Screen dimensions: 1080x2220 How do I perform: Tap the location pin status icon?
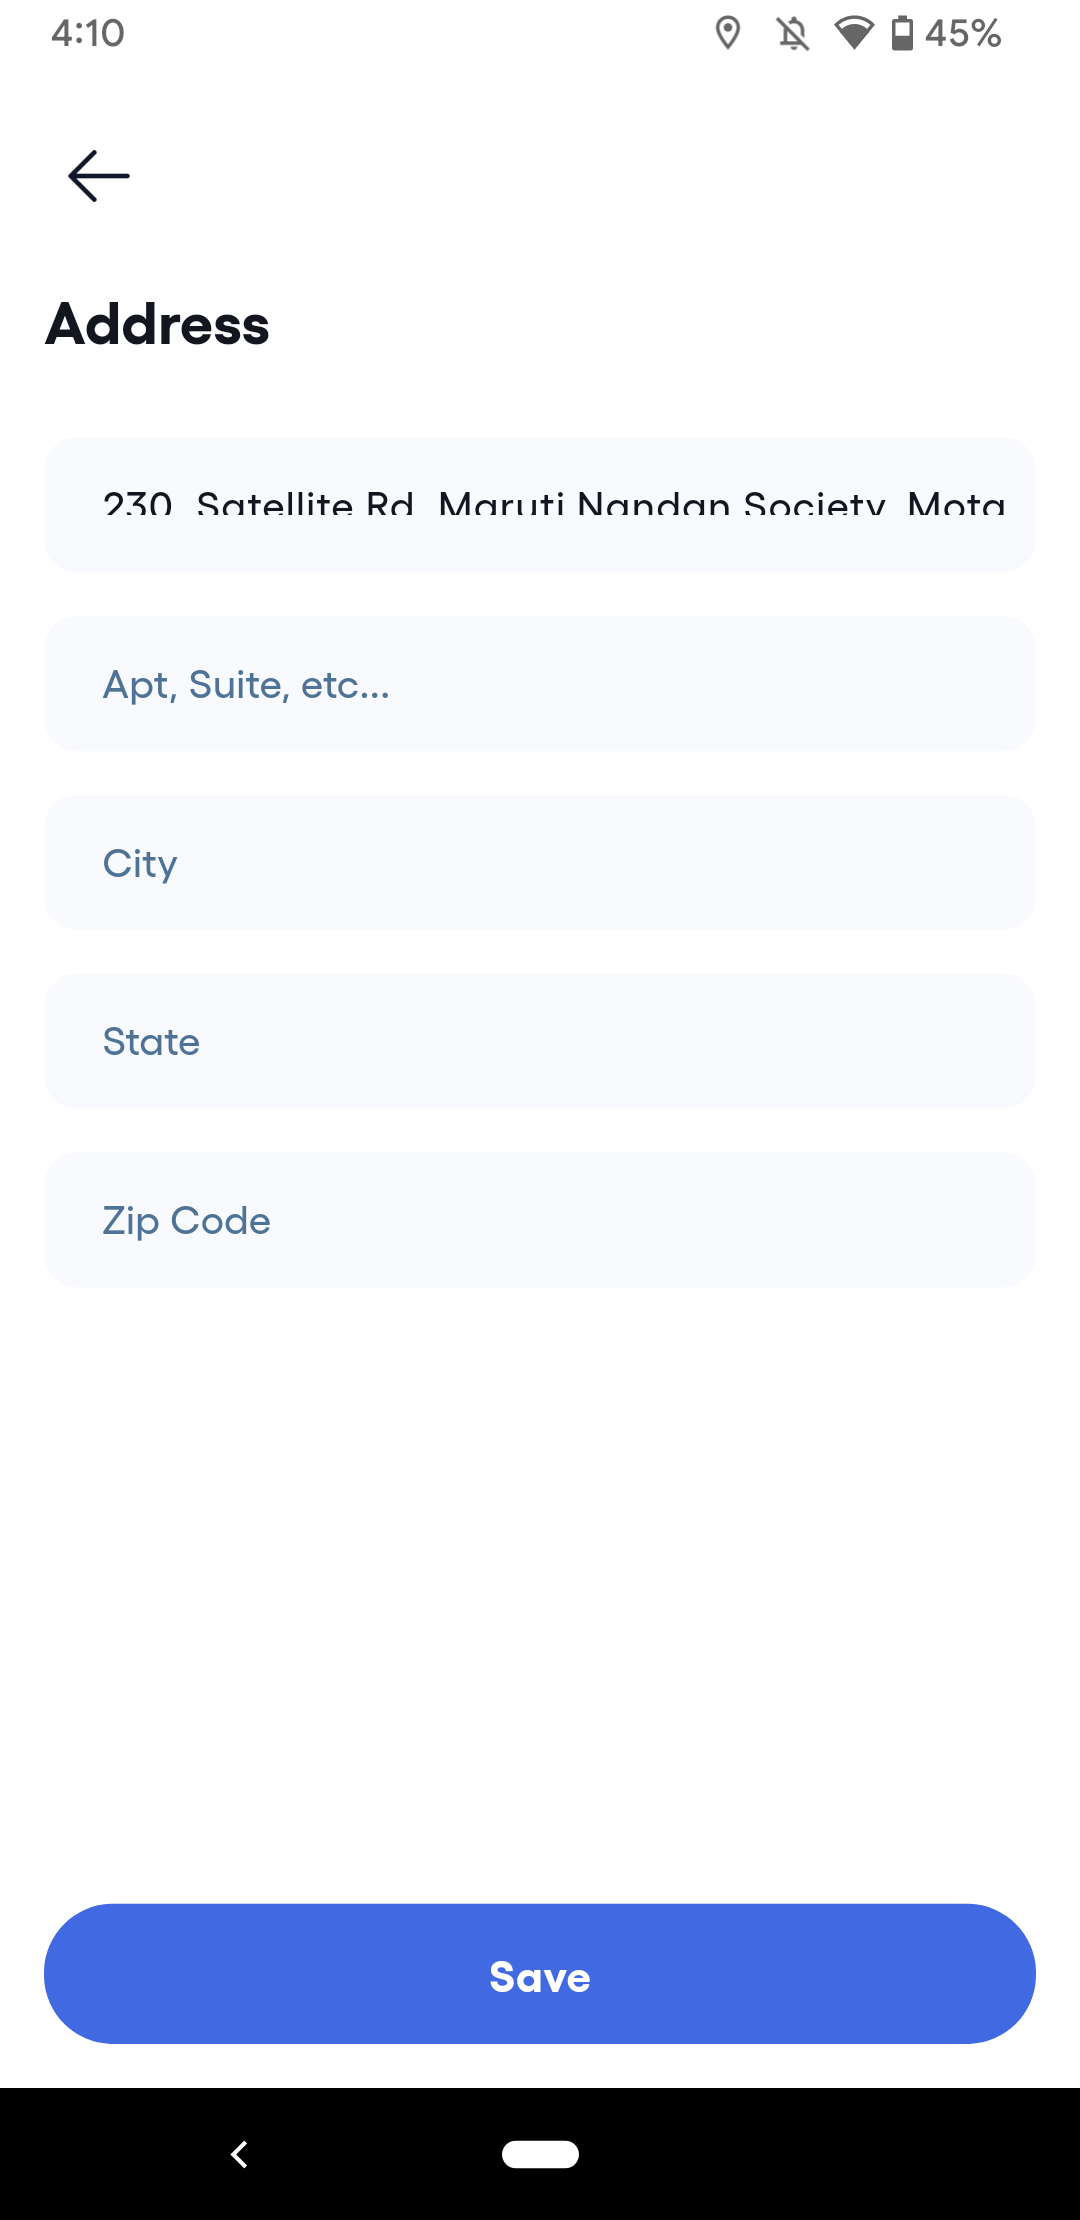pyautogui.click(x=728, y=33)
